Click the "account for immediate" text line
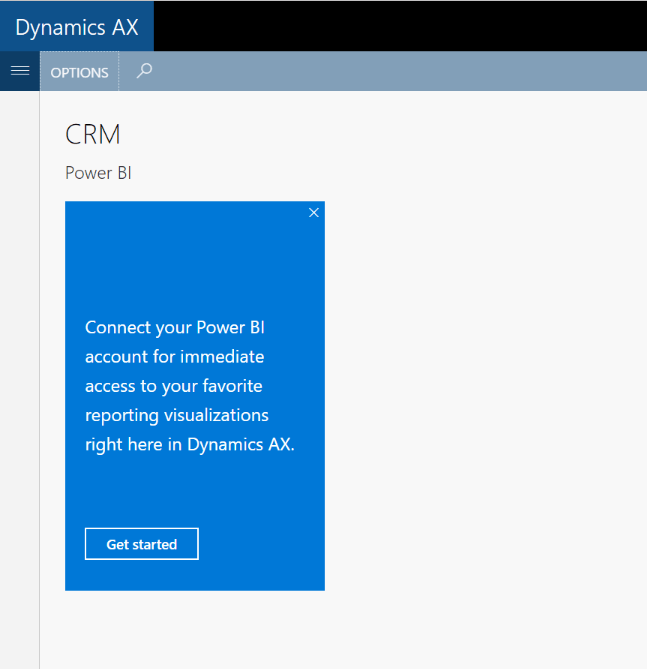The width and height of the screenshot is (647, 669). point(175,356)
